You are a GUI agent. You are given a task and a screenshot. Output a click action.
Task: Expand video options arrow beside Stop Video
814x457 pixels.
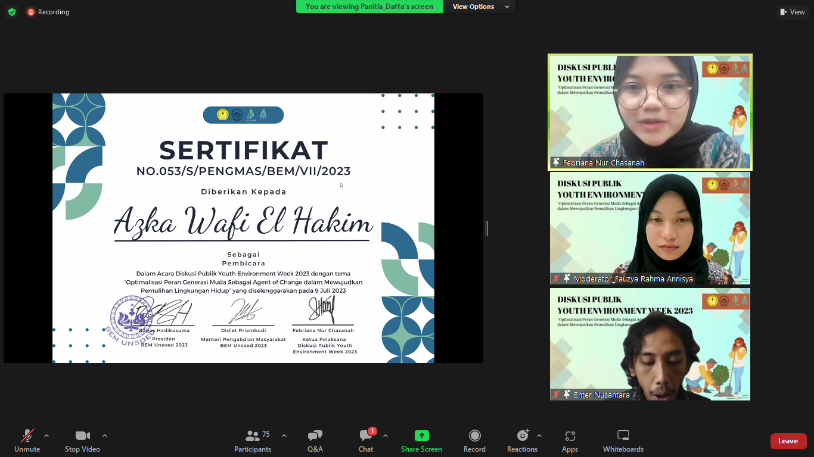105,435
